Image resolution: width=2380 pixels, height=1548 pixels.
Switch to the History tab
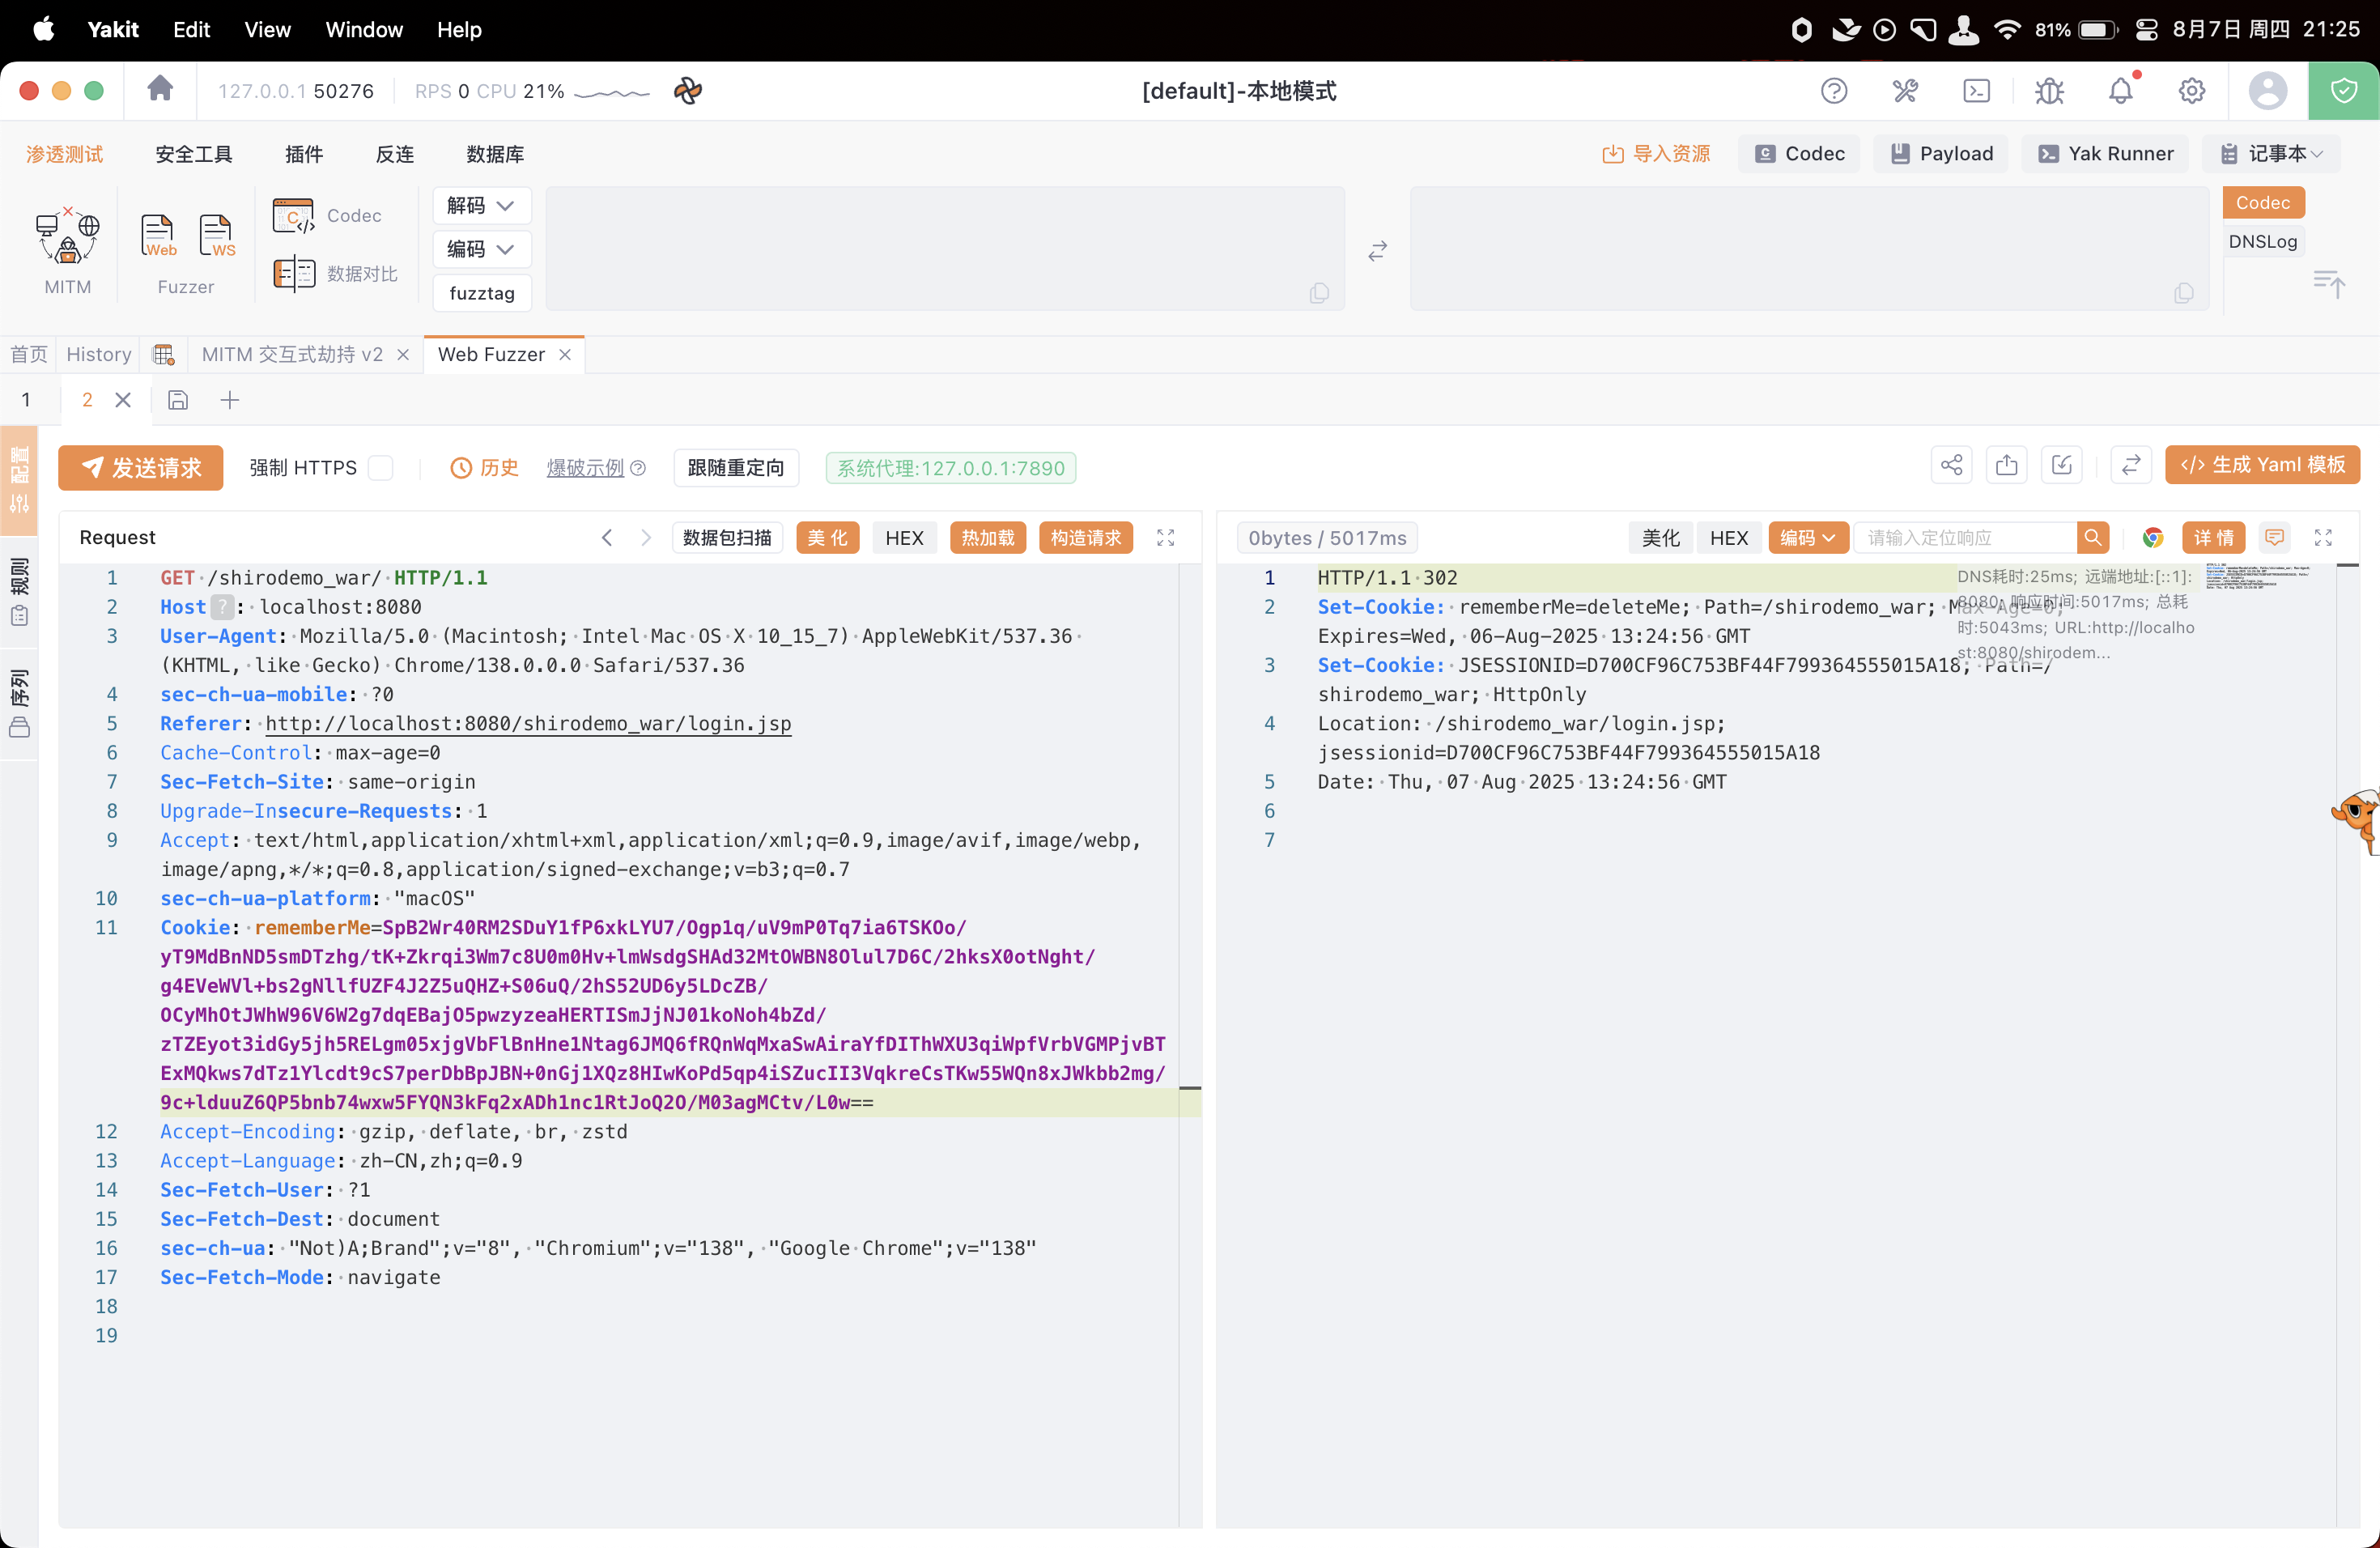99,354
